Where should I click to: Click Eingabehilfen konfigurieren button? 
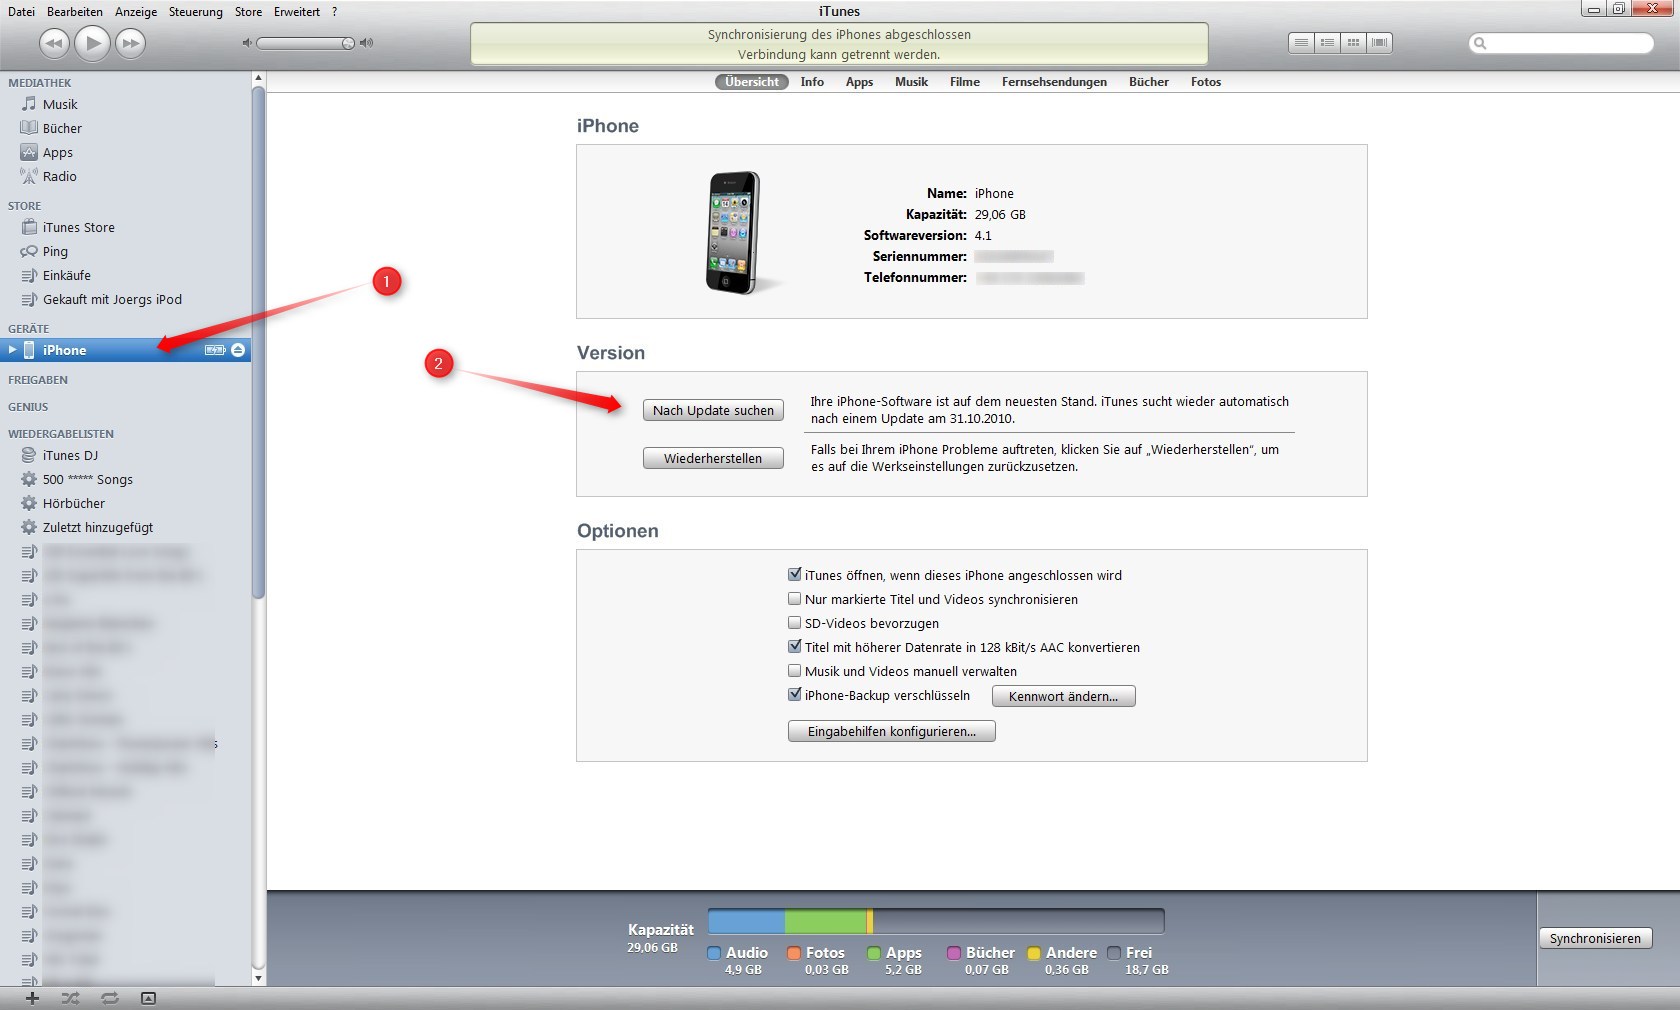coord(892,731)
